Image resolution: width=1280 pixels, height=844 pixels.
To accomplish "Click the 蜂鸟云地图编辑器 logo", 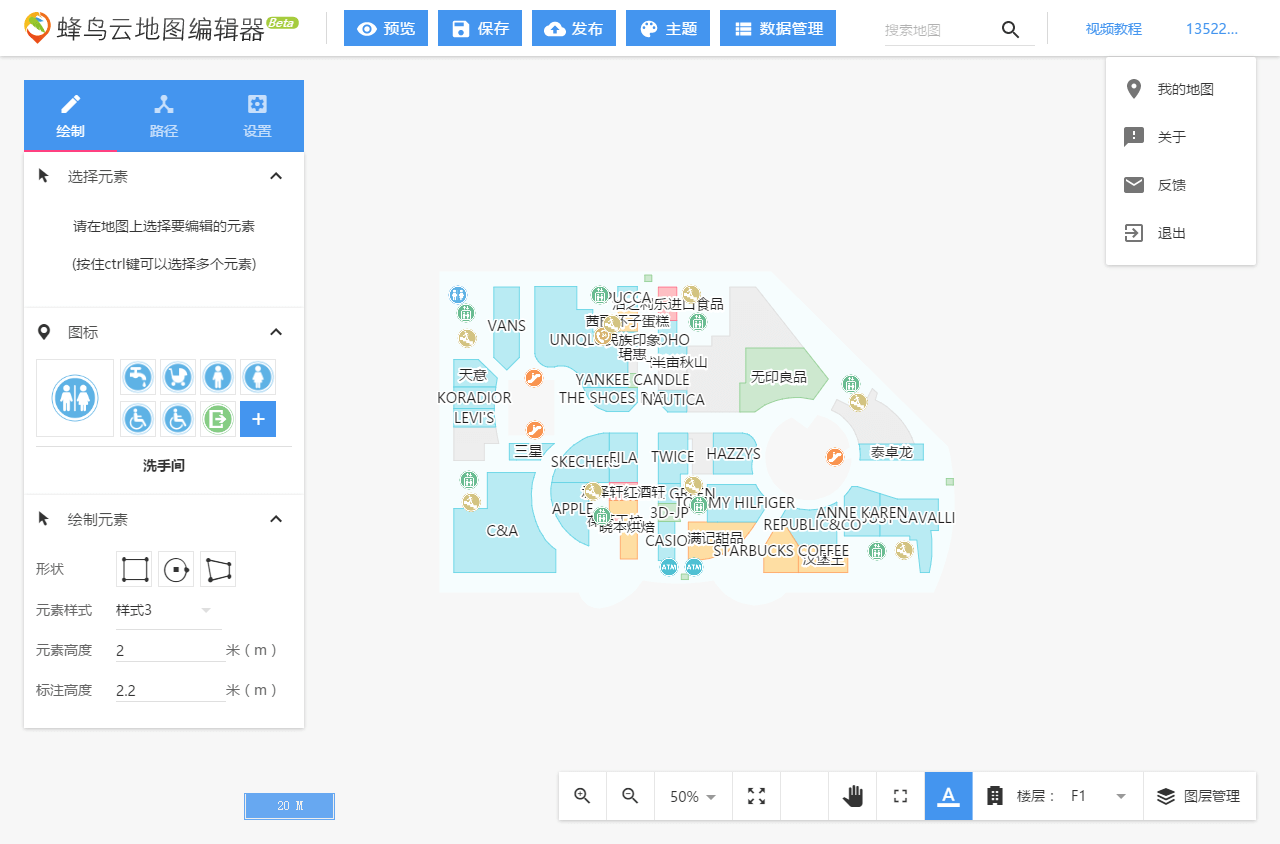I will click(x=160, y=28).
